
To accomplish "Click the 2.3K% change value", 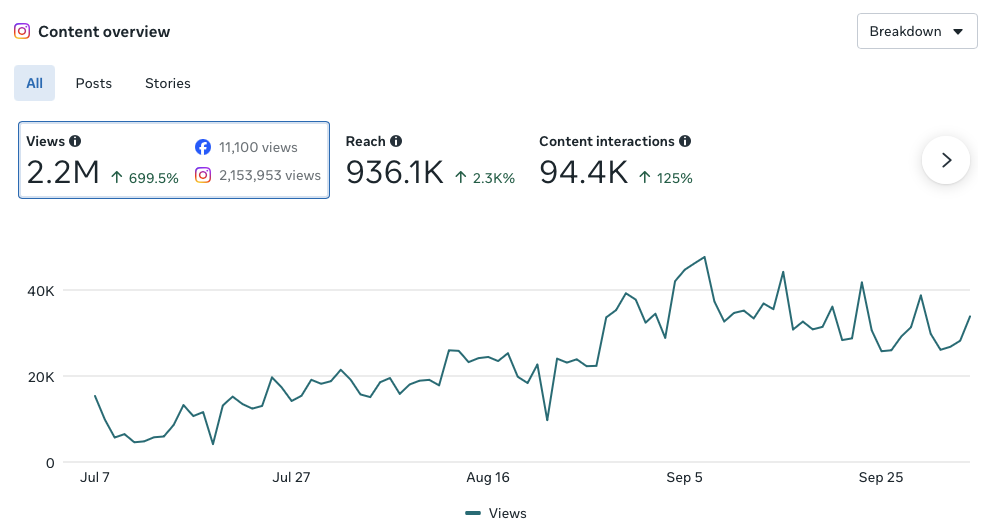I will click(494, 179).
